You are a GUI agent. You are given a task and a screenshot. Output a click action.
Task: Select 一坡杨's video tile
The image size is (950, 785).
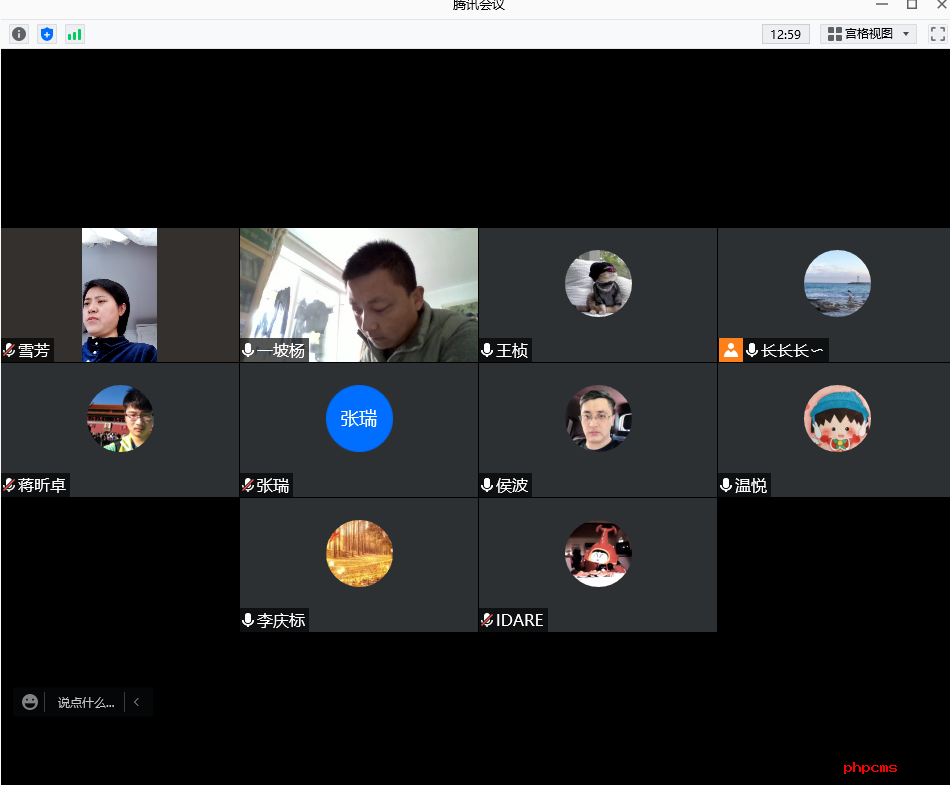point(359,295)
